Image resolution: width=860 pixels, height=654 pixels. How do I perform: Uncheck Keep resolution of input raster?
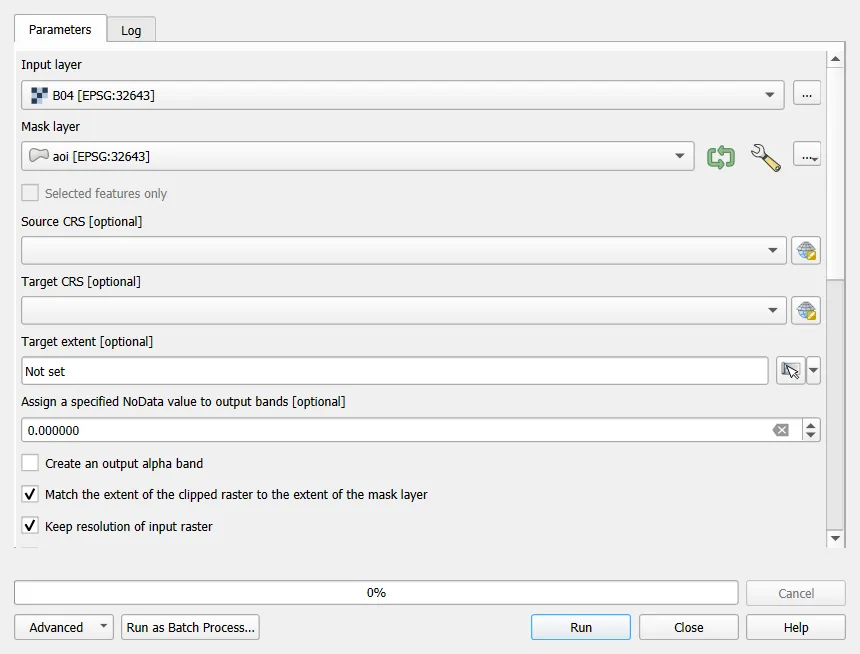(30, 526)
